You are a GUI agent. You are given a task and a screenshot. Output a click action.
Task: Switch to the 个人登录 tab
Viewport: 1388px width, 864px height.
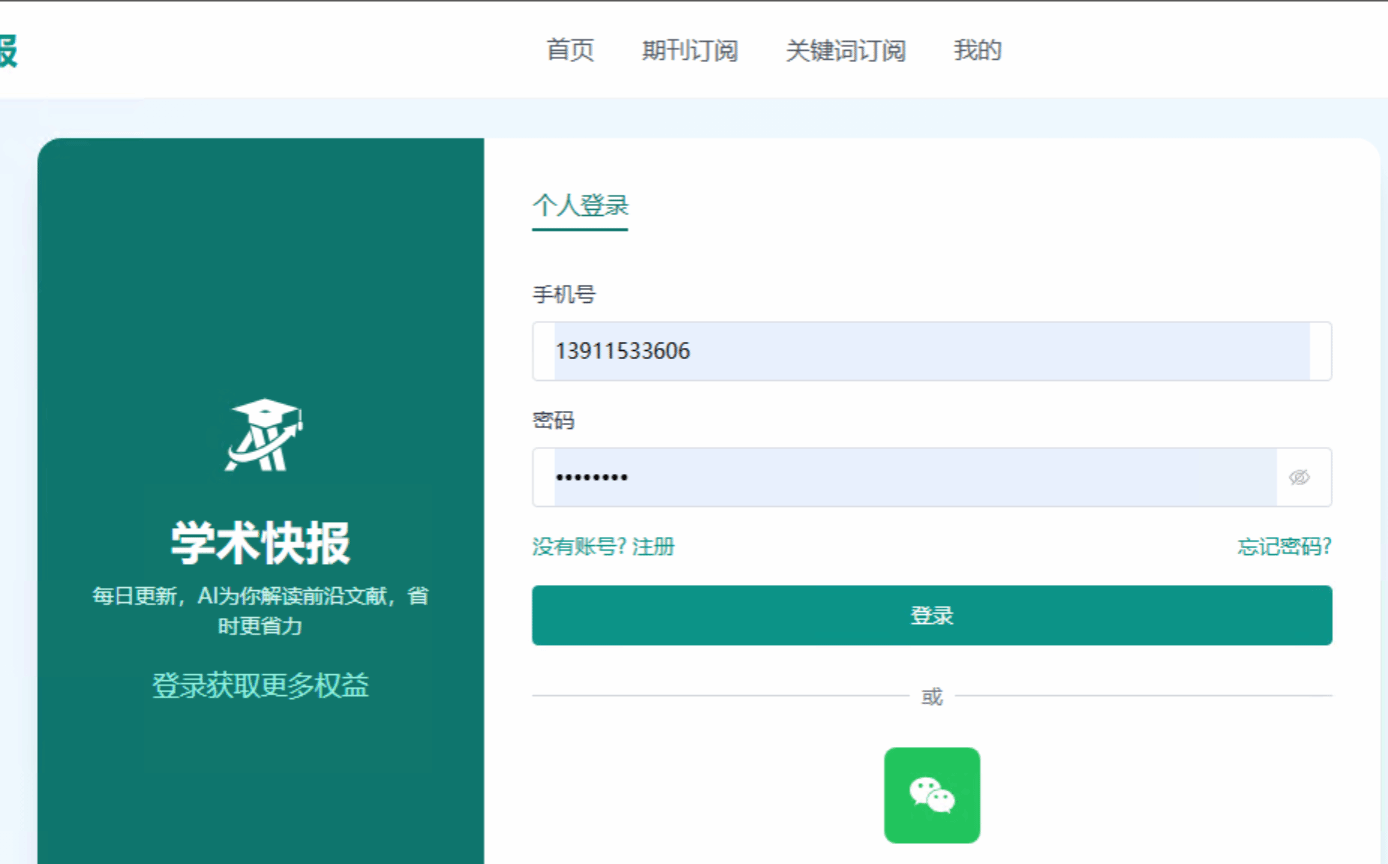coord(580,206)
